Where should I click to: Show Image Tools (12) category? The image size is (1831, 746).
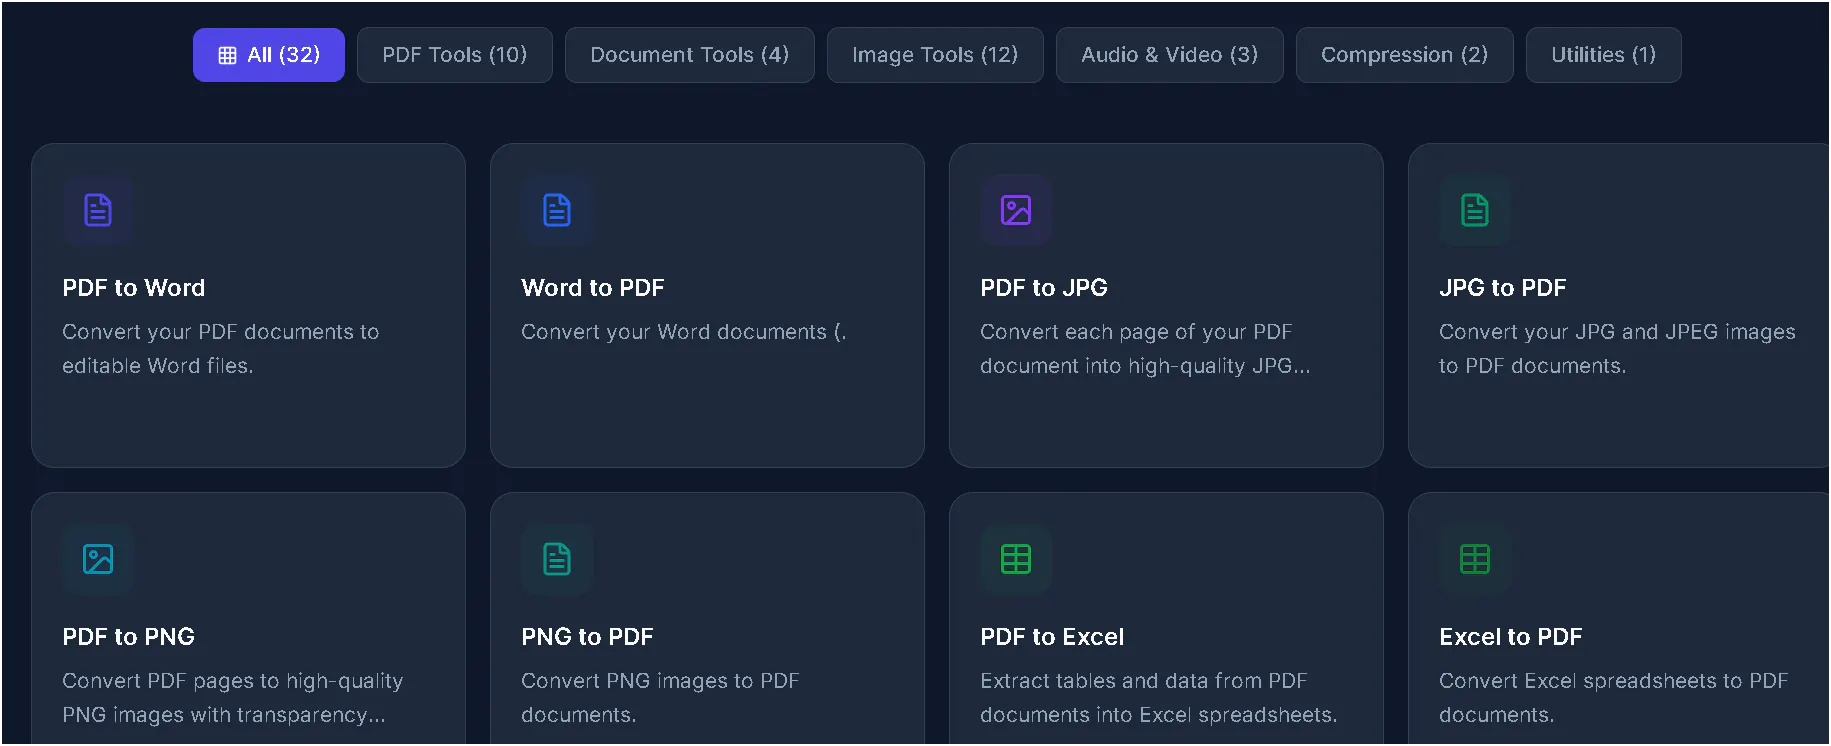pos(935,55)
